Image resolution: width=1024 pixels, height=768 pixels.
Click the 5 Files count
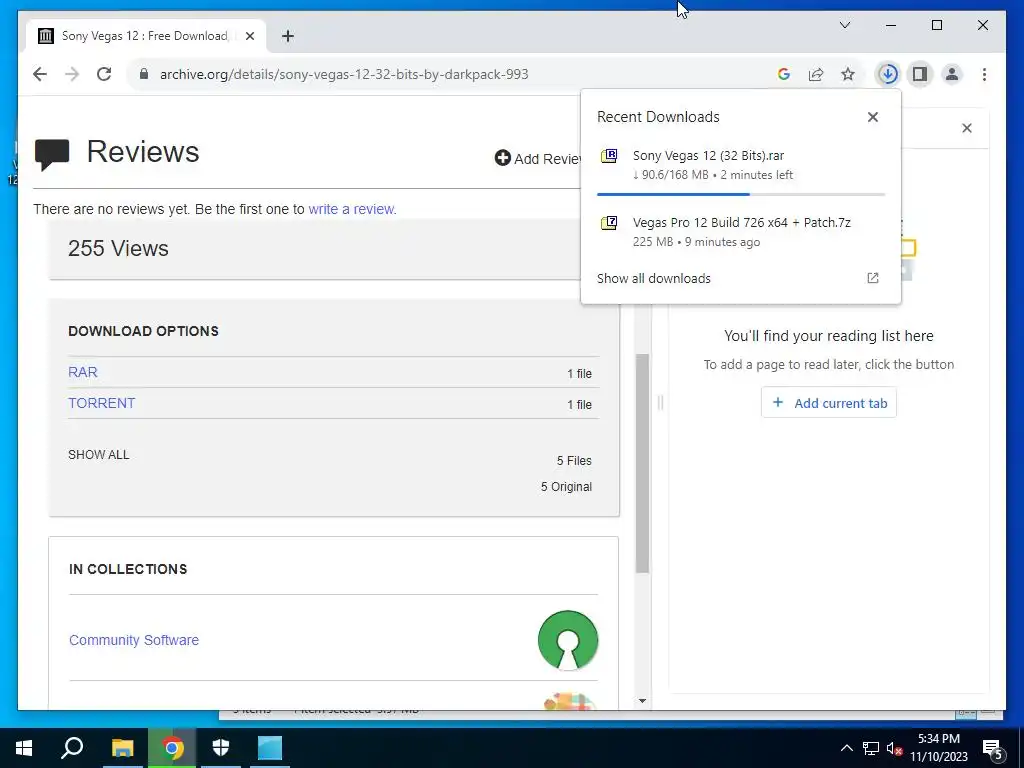point(574,461)
